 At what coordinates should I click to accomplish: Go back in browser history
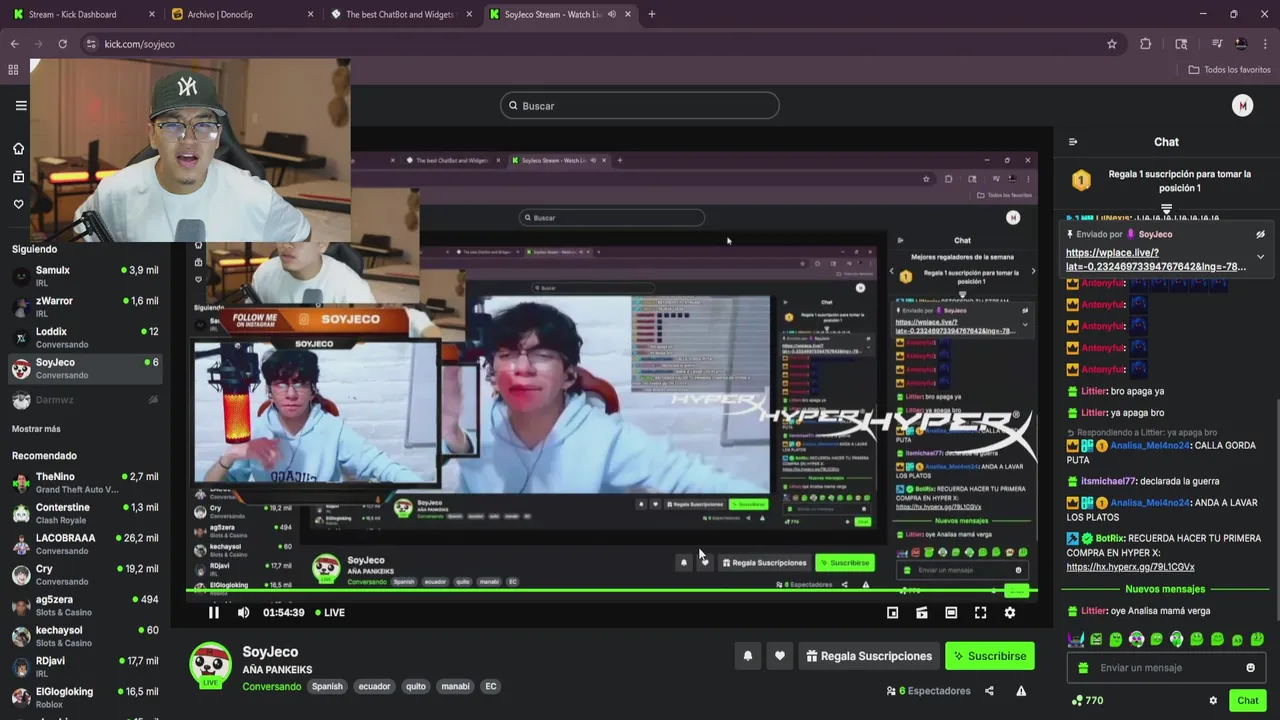[14, 44]
